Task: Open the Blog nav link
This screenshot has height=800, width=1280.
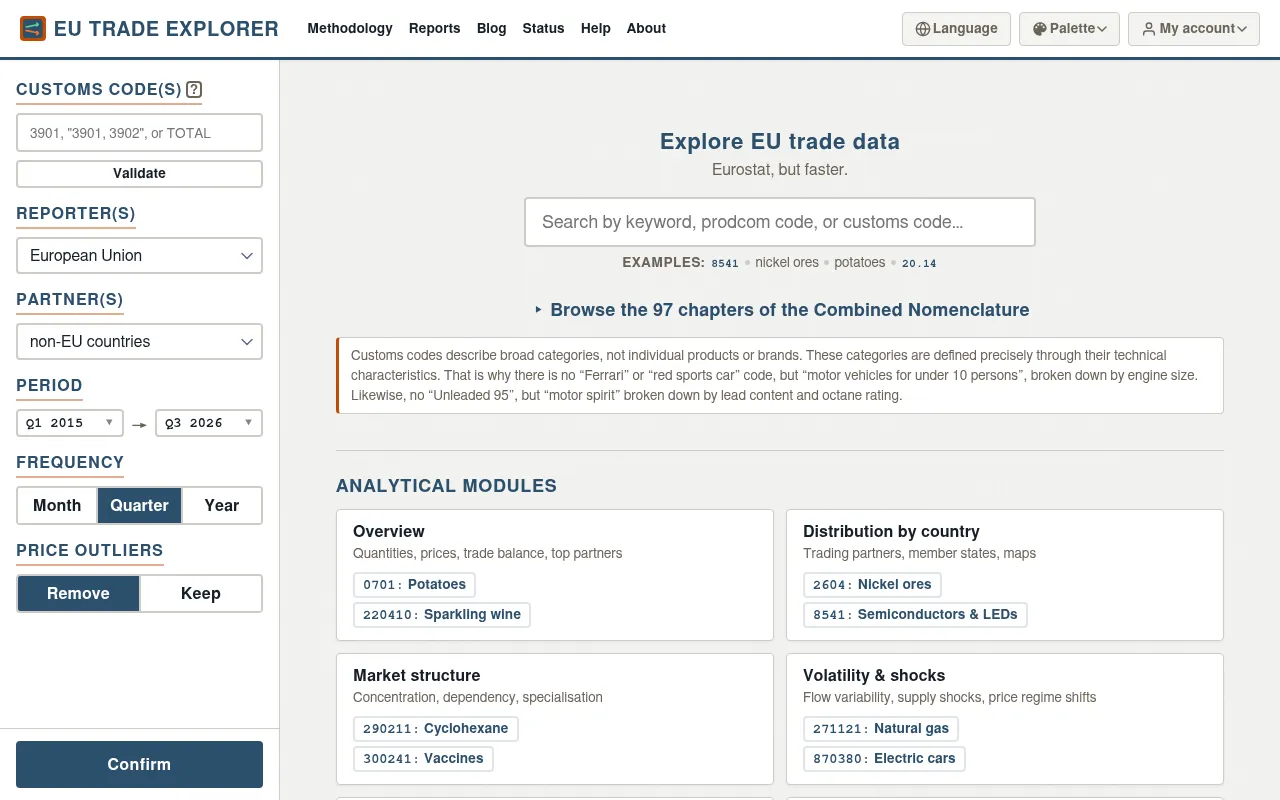Action: coord(492,29)
